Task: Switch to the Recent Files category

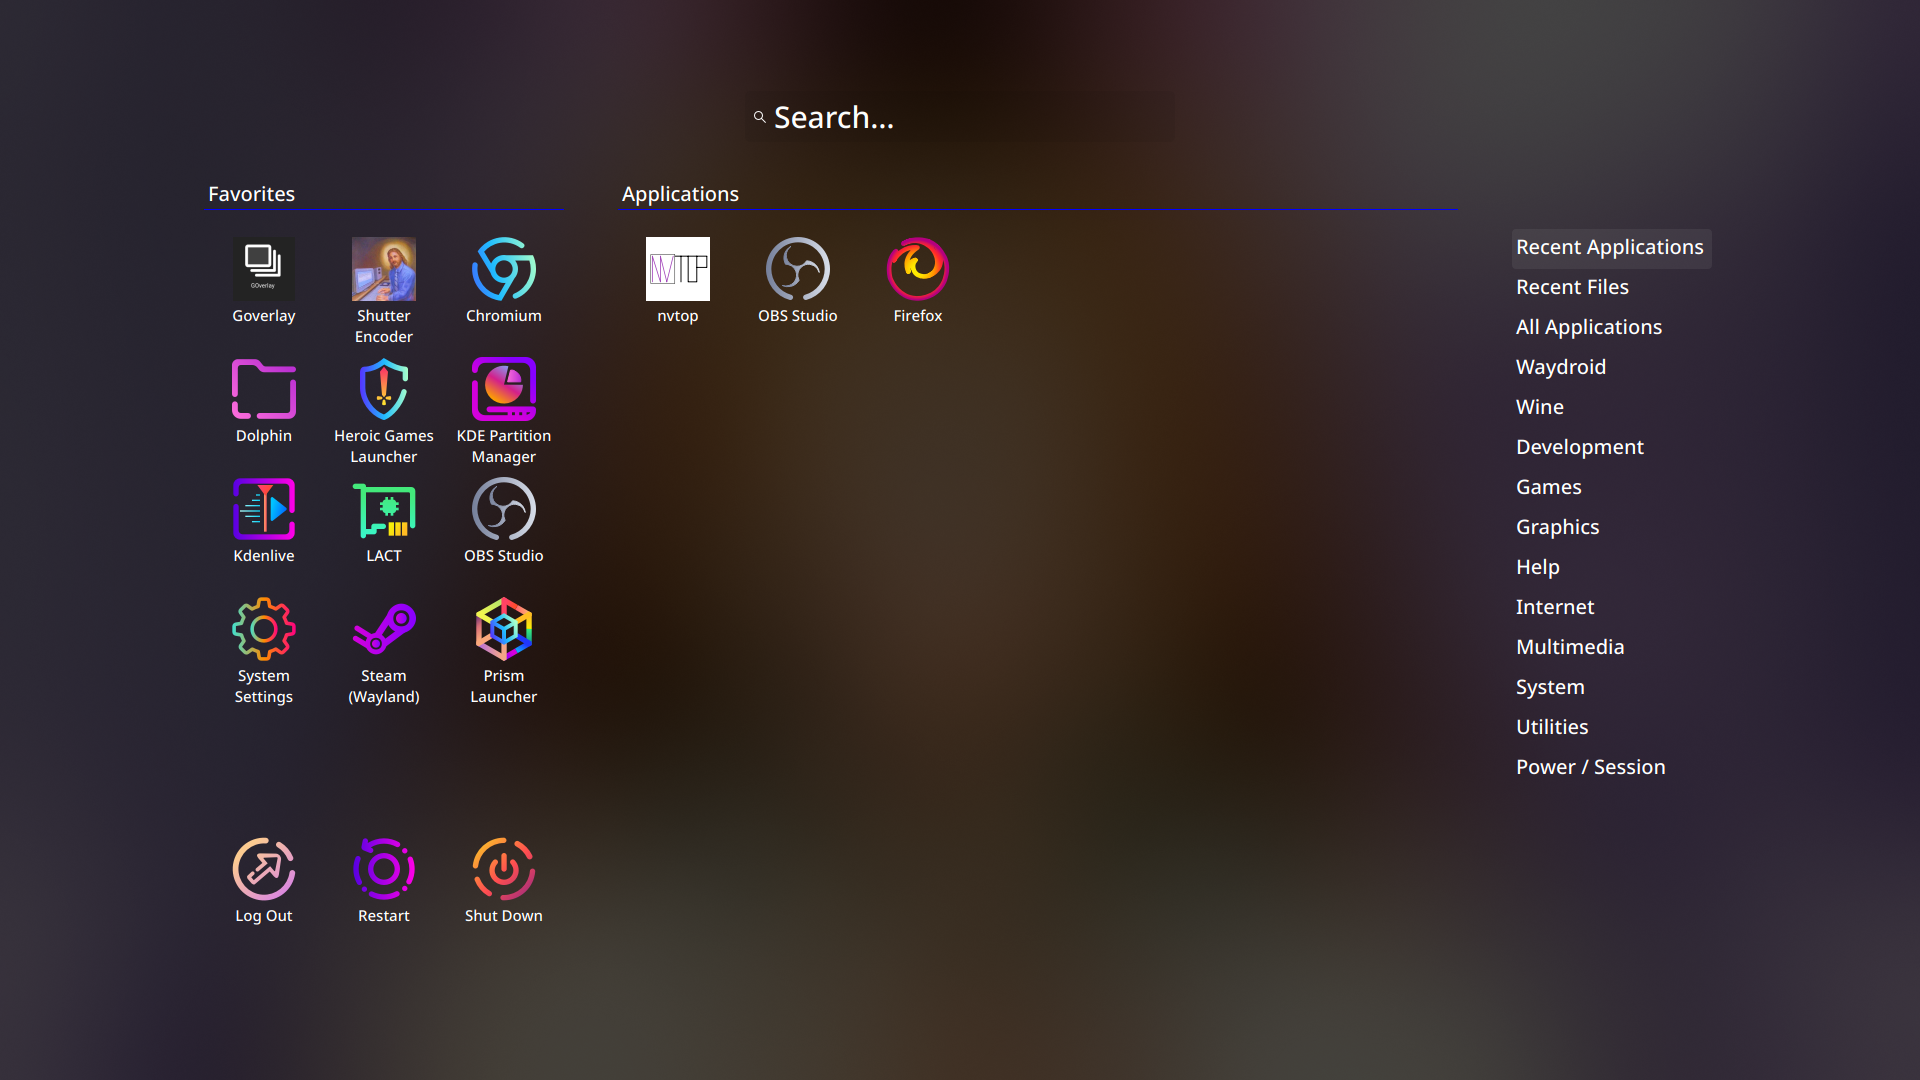Action: [x=1572, y=287]
